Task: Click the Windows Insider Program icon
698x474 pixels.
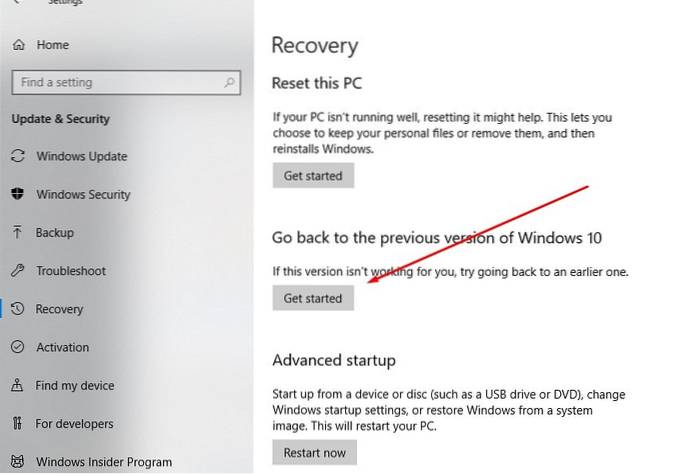Action: (17, 461)
